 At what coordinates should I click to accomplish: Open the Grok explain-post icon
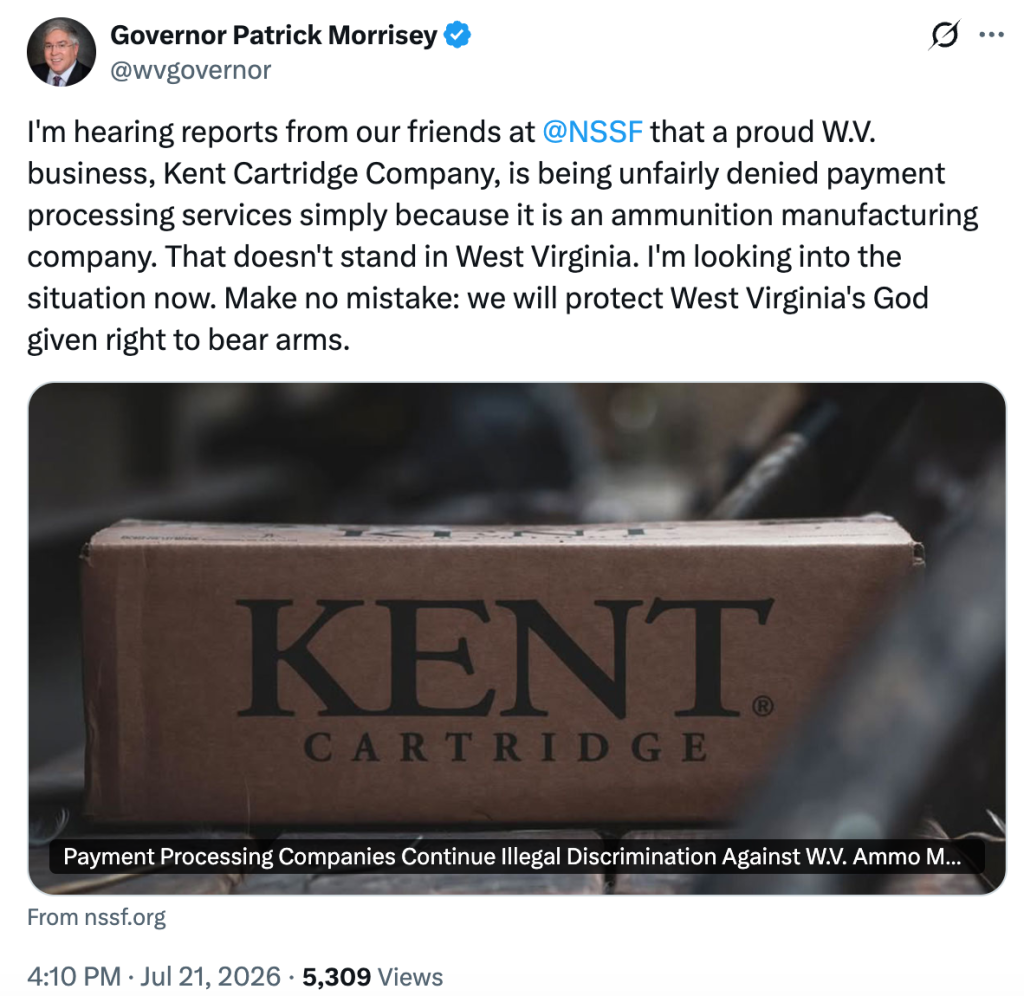944,35
